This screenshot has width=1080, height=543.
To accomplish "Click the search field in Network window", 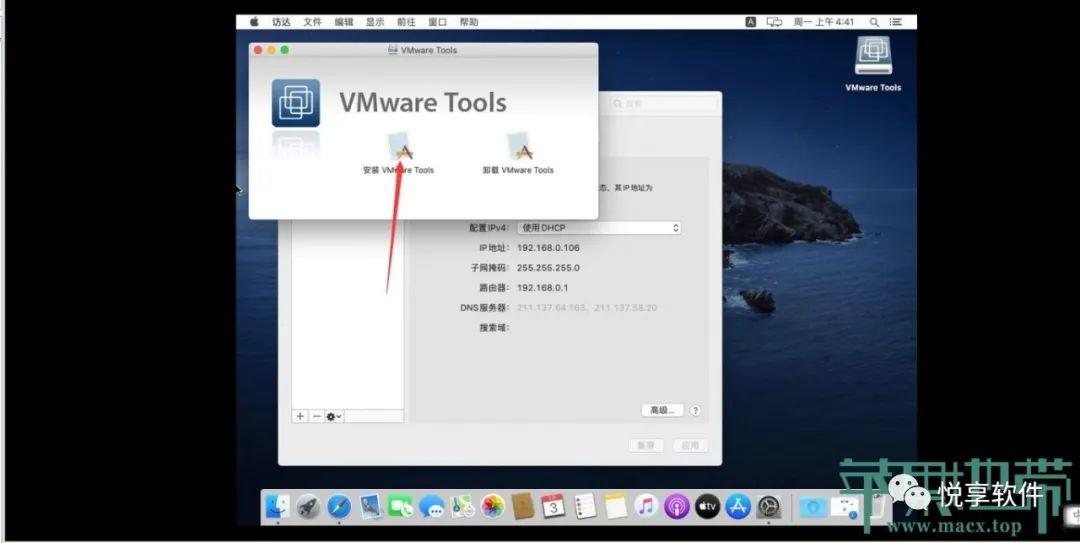I will tap(662, 103).
